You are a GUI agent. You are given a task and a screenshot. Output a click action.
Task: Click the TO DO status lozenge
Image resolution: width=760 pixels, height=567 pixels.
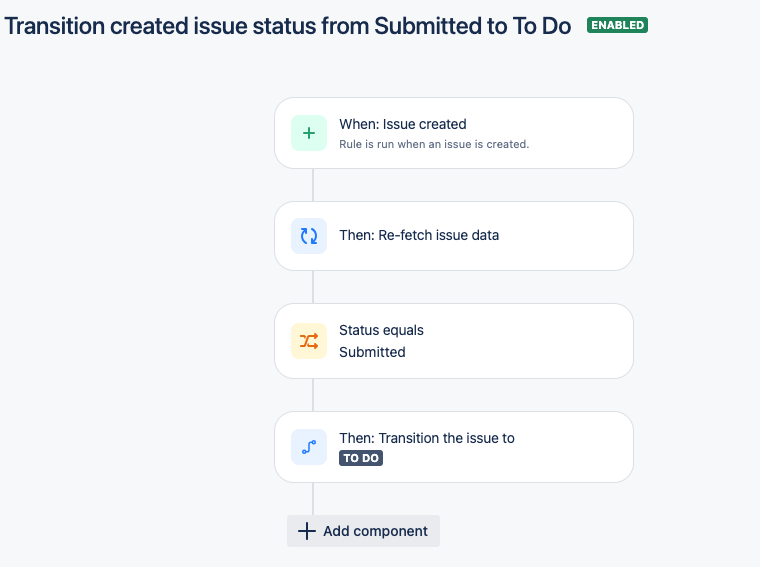pos(361,458)
